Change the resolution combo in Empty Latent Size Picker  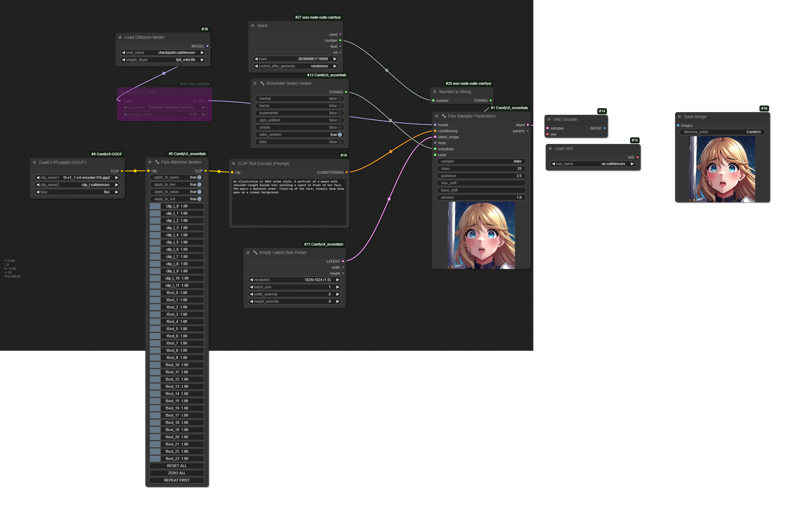tap(296, 279)
